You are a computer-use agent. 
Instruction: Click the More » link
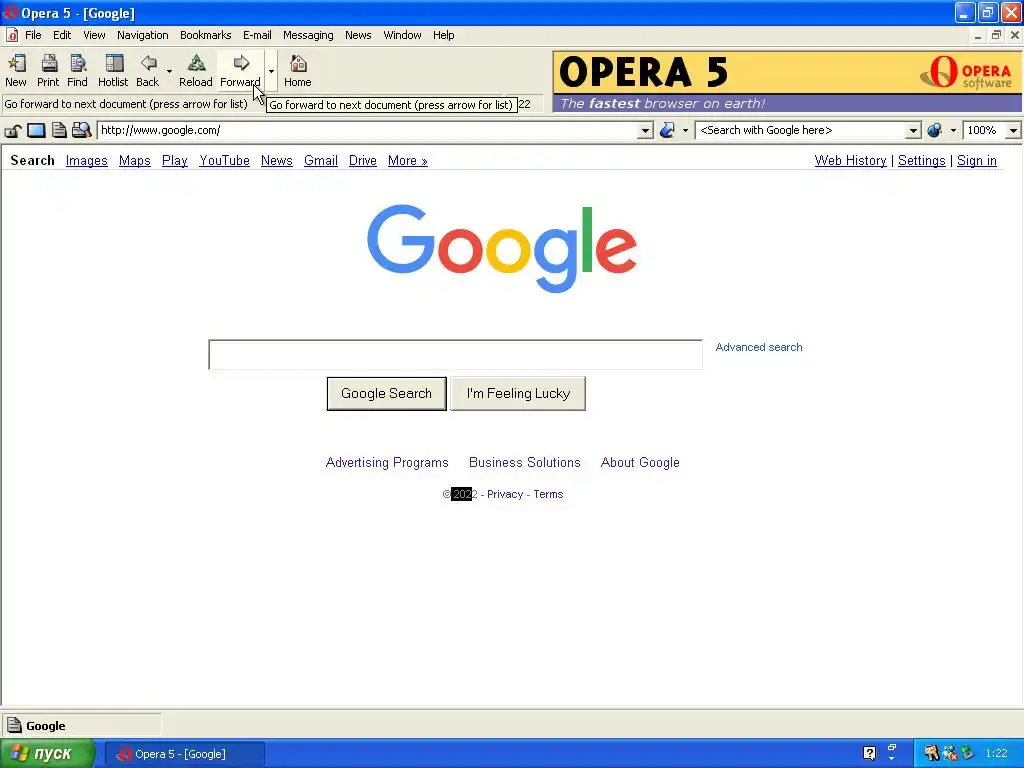(408, 161)
